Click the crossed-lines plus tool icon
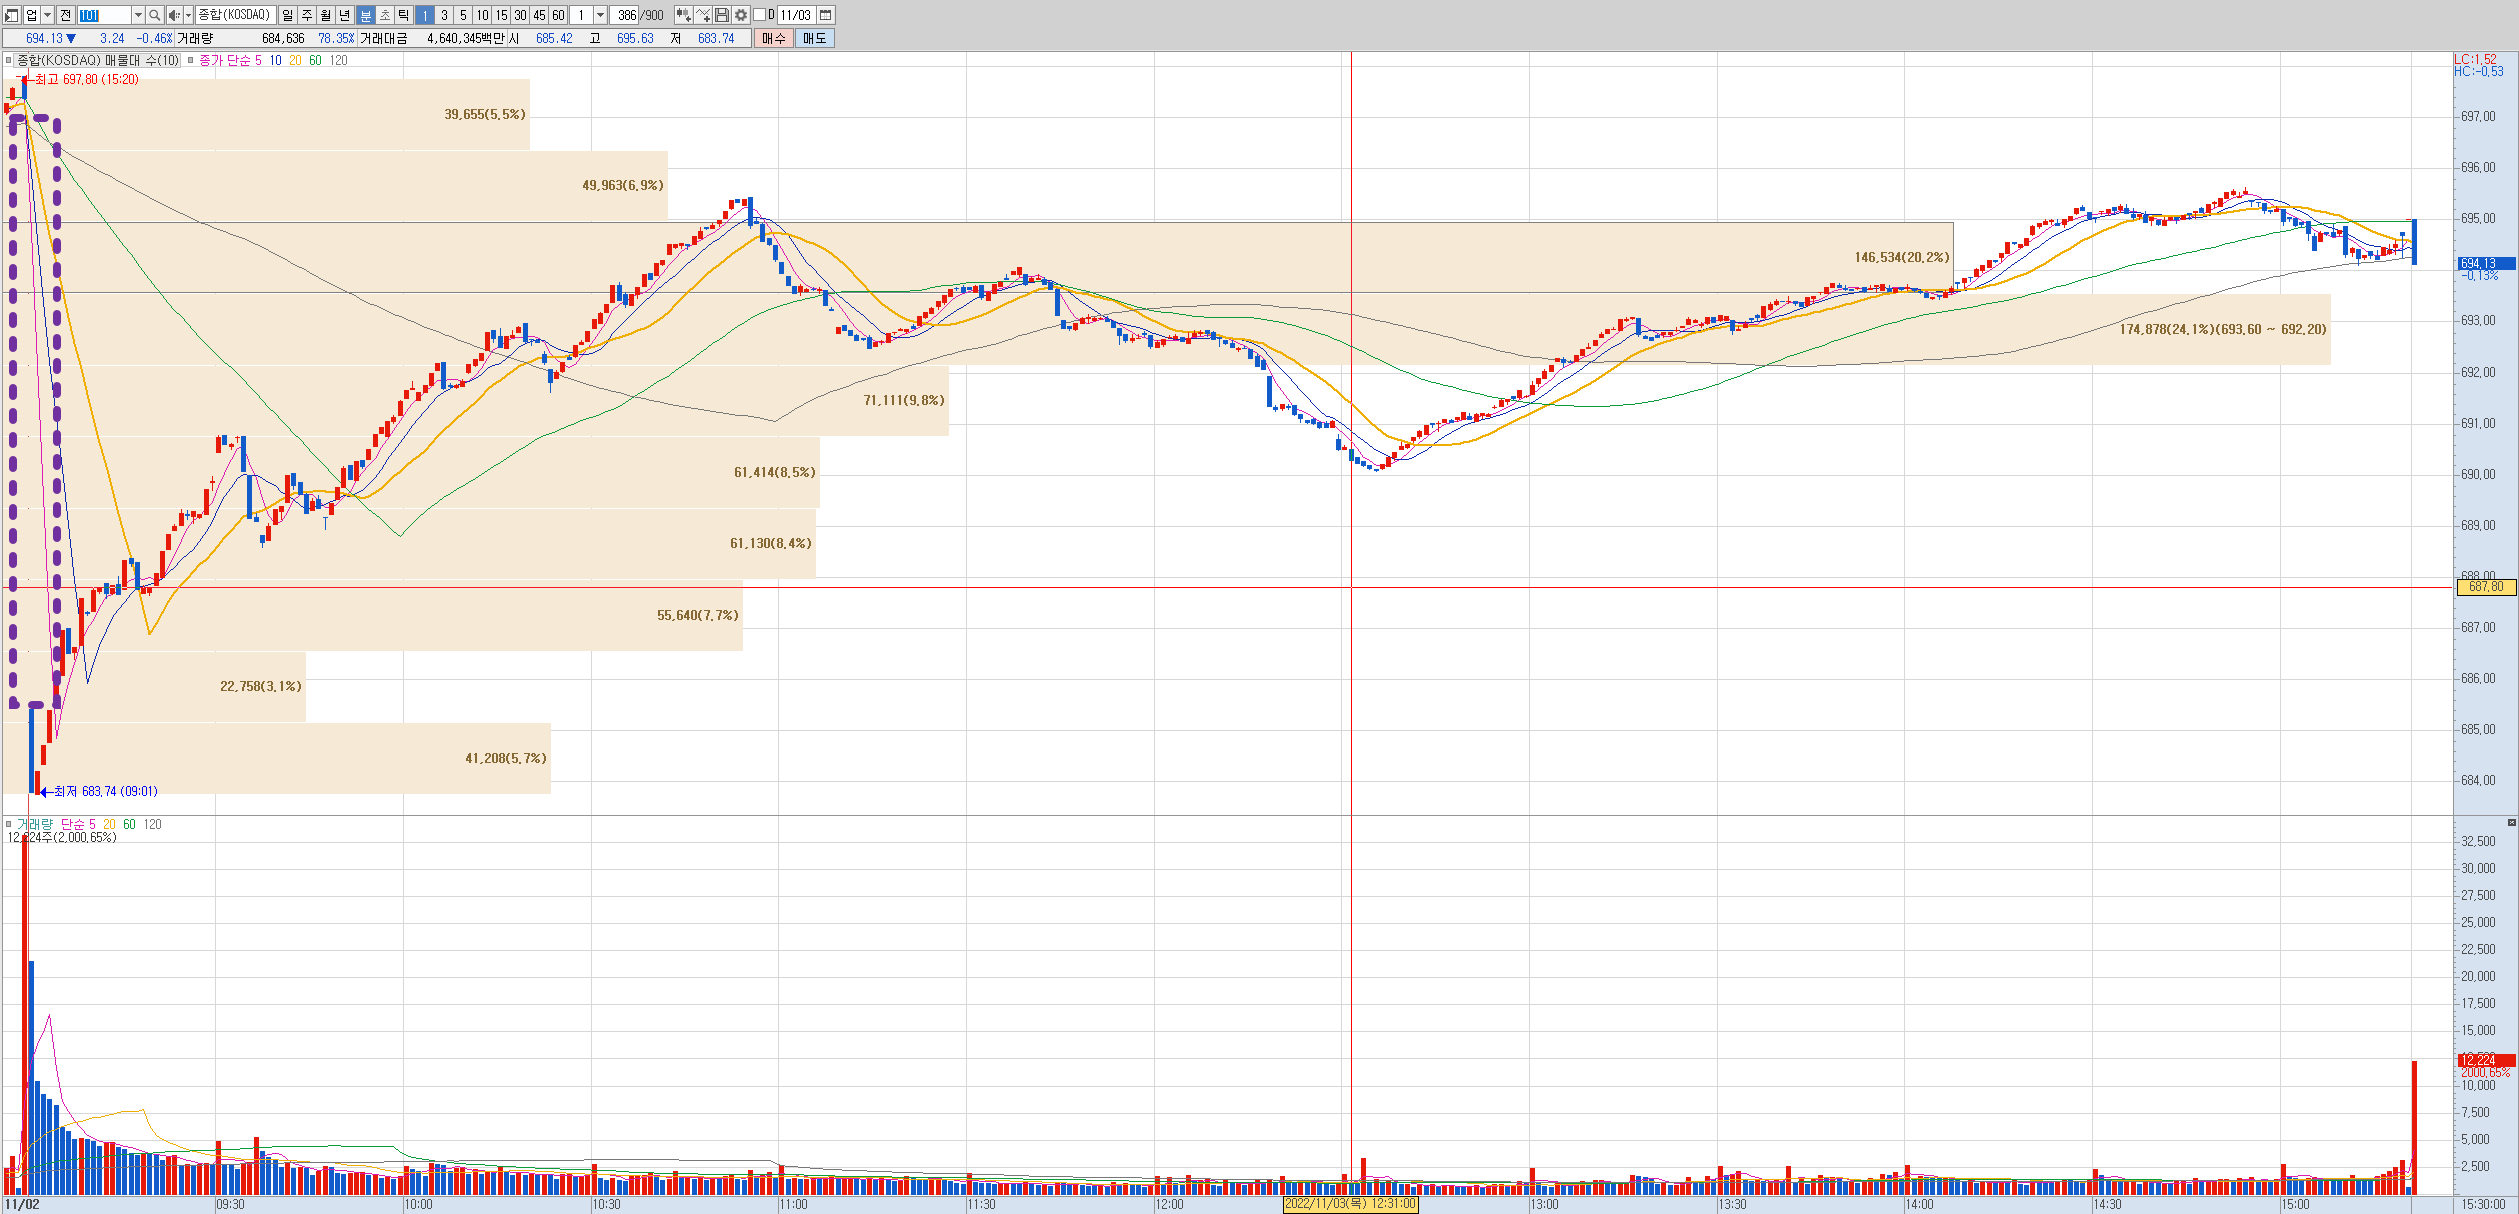2519x1214 pixels. click(x=703, y=15)
